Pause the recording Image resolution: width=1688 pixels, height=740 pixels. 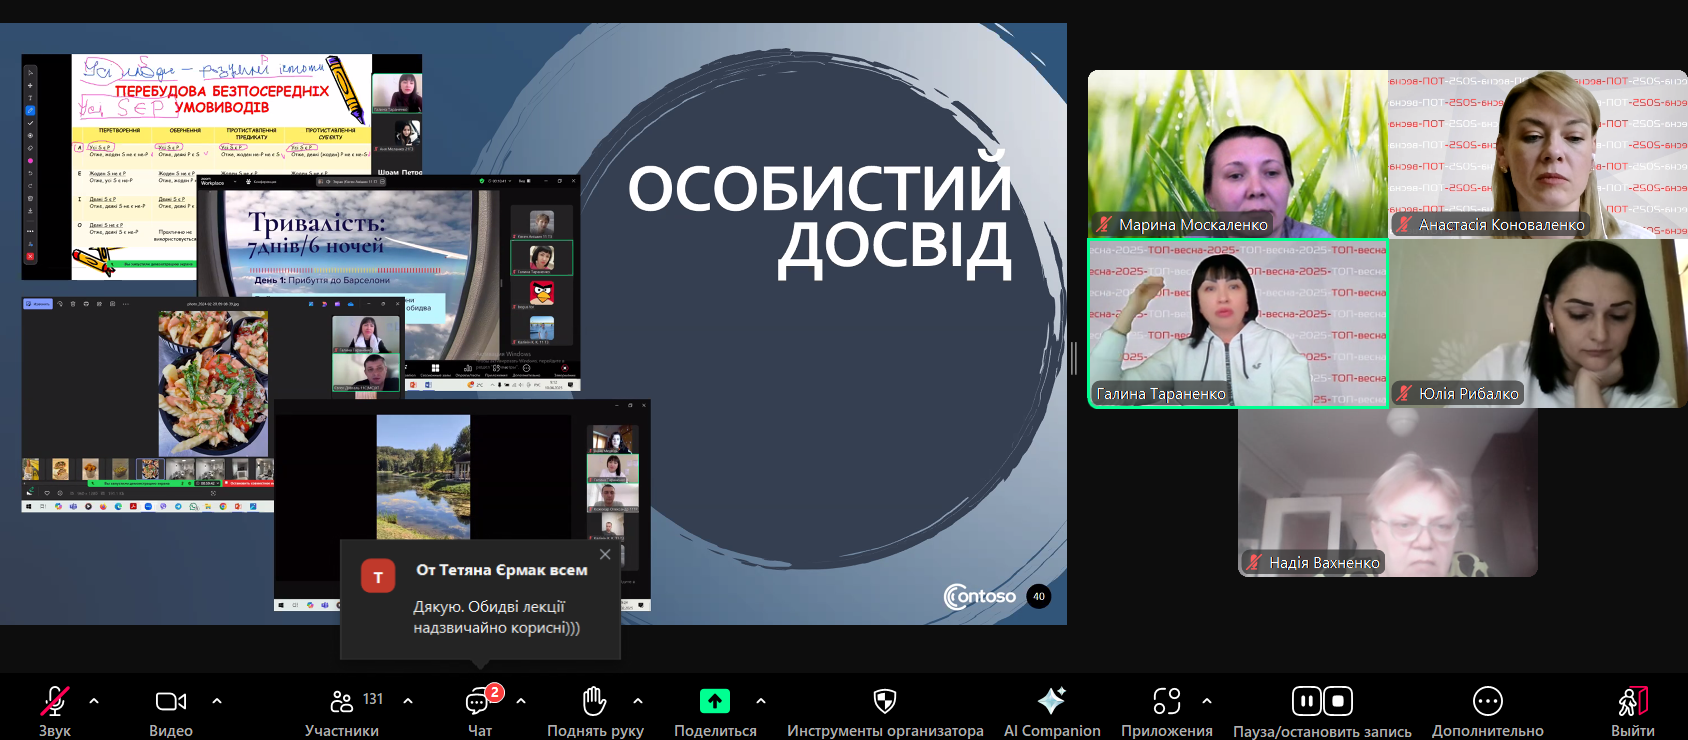click(x=1306, y=702)
